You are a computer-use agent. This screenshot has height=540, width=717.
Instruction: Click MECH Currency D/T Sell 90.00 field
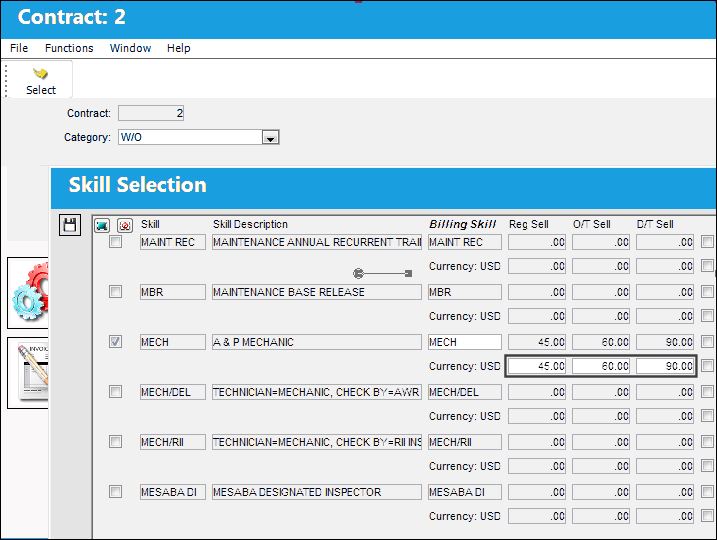(665, 366)
